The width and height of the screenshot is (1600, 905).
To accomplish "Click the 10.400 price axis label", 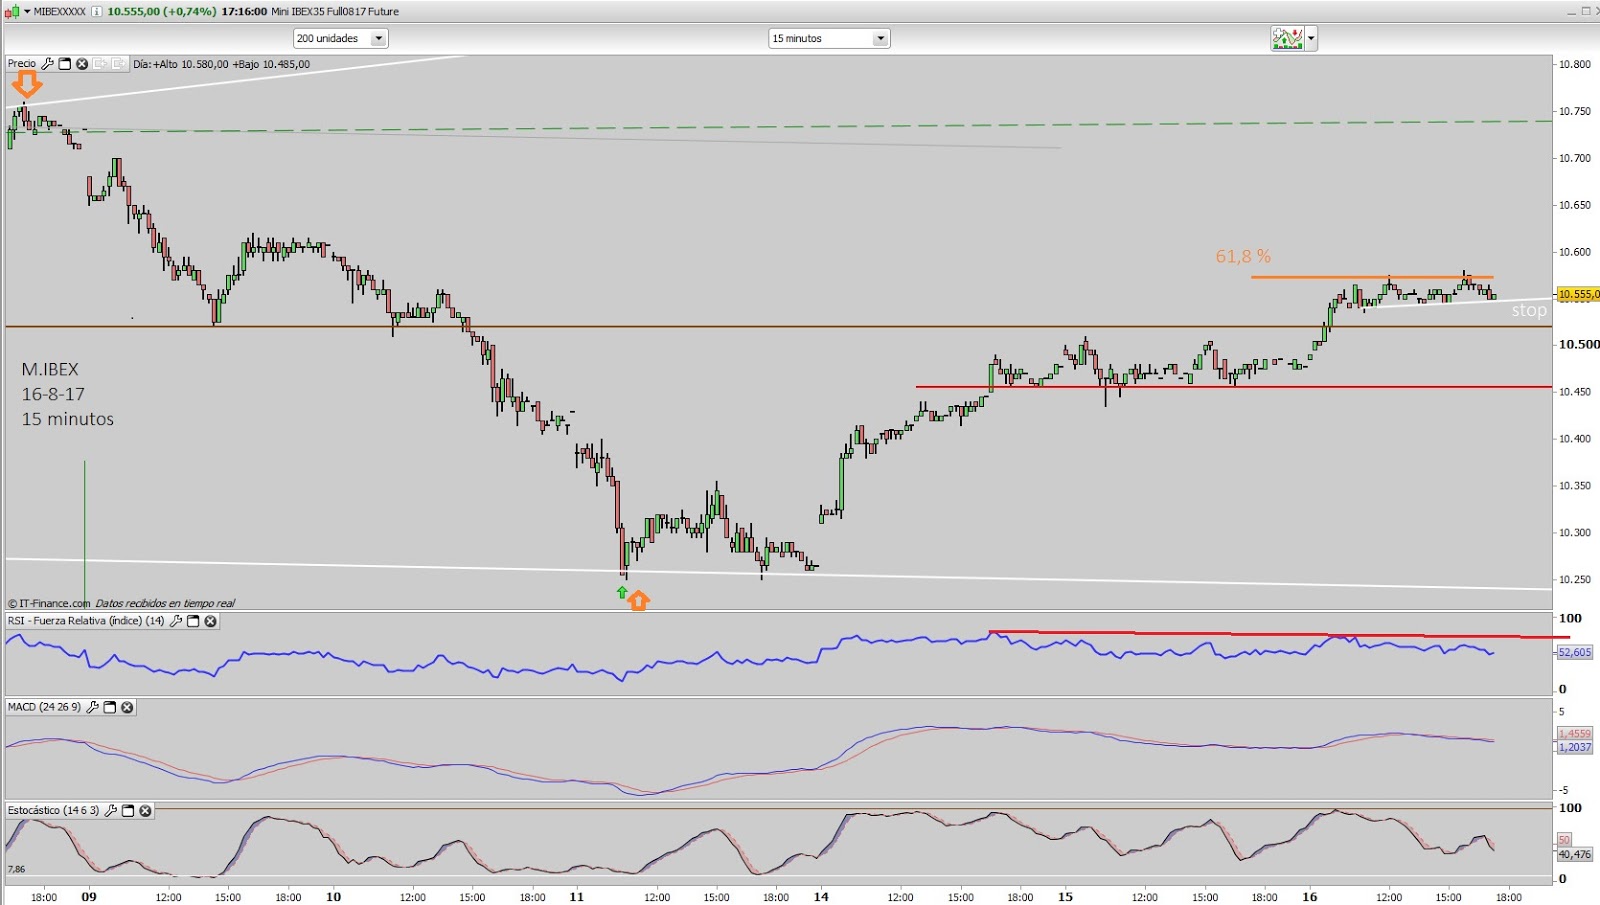I will [x=1575, y=439].
